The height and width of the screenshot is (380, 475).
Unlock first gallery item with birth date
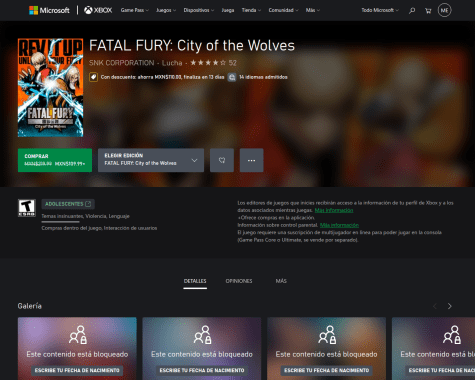[x=77, y=370]
